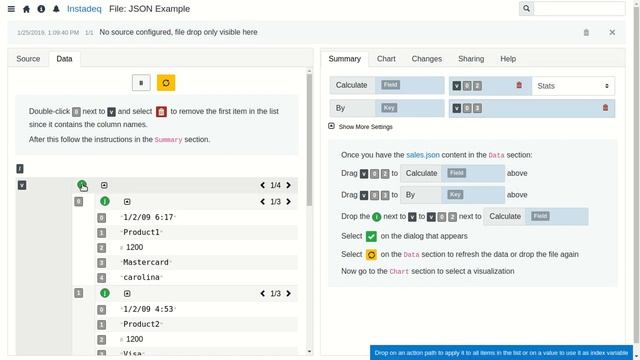Open the Summary tab
Screen dimensions: 640x360
point(344,59)
